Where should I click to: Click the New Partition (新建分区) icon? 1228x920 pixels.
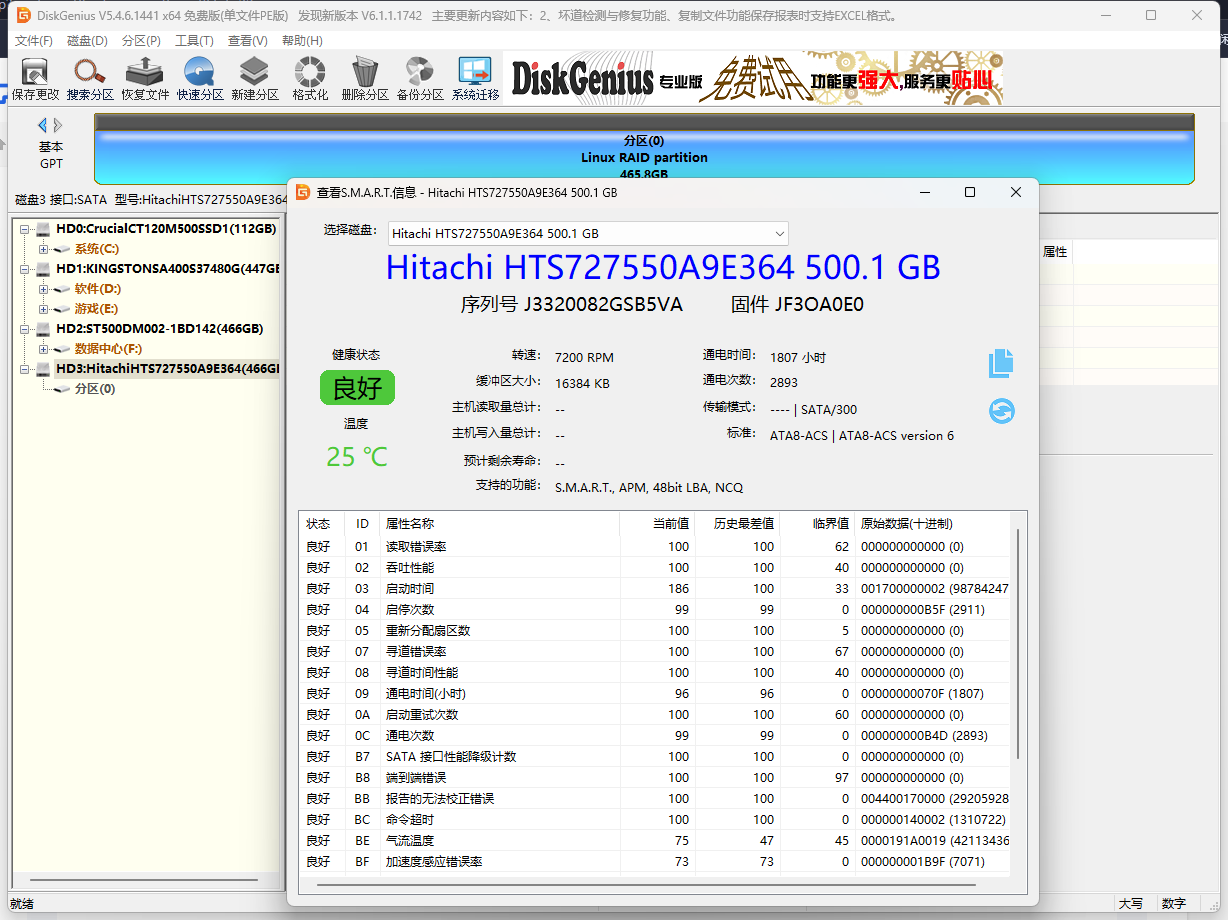(x=255, y=78)
